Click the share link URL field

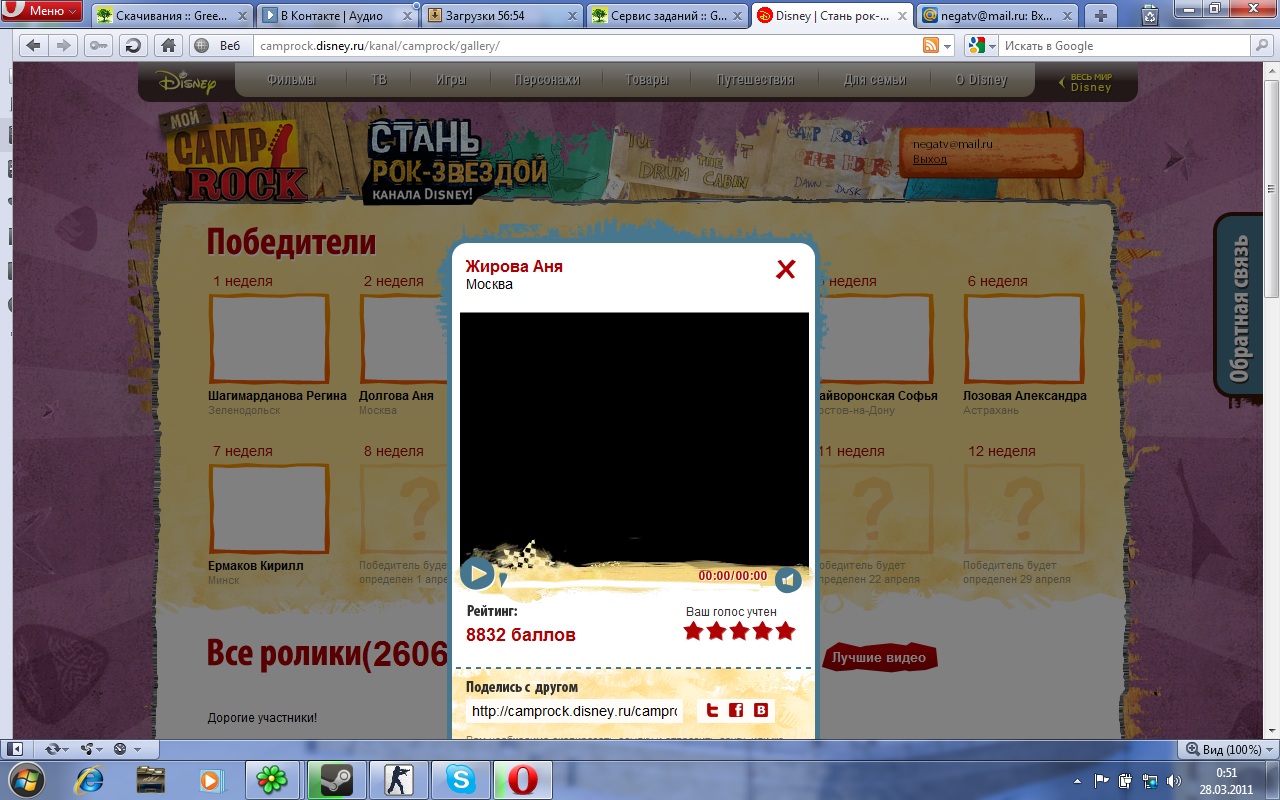point(575,711)
